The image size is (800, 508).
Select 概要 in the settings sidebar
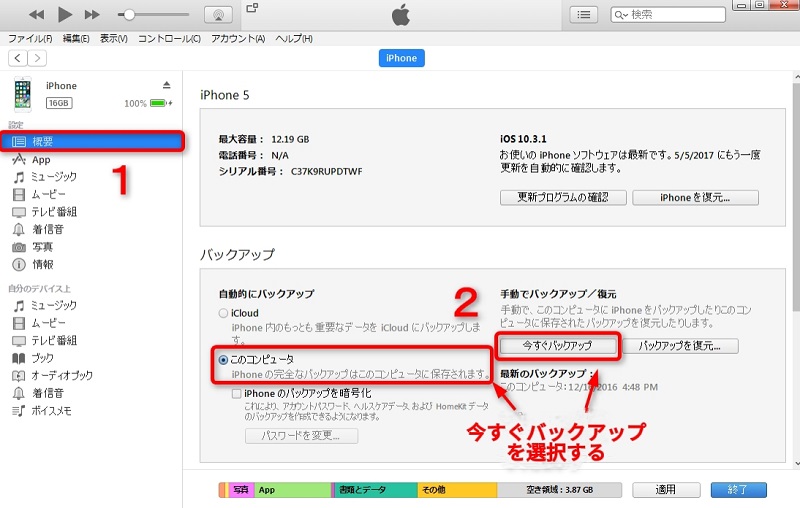[92, 141]
